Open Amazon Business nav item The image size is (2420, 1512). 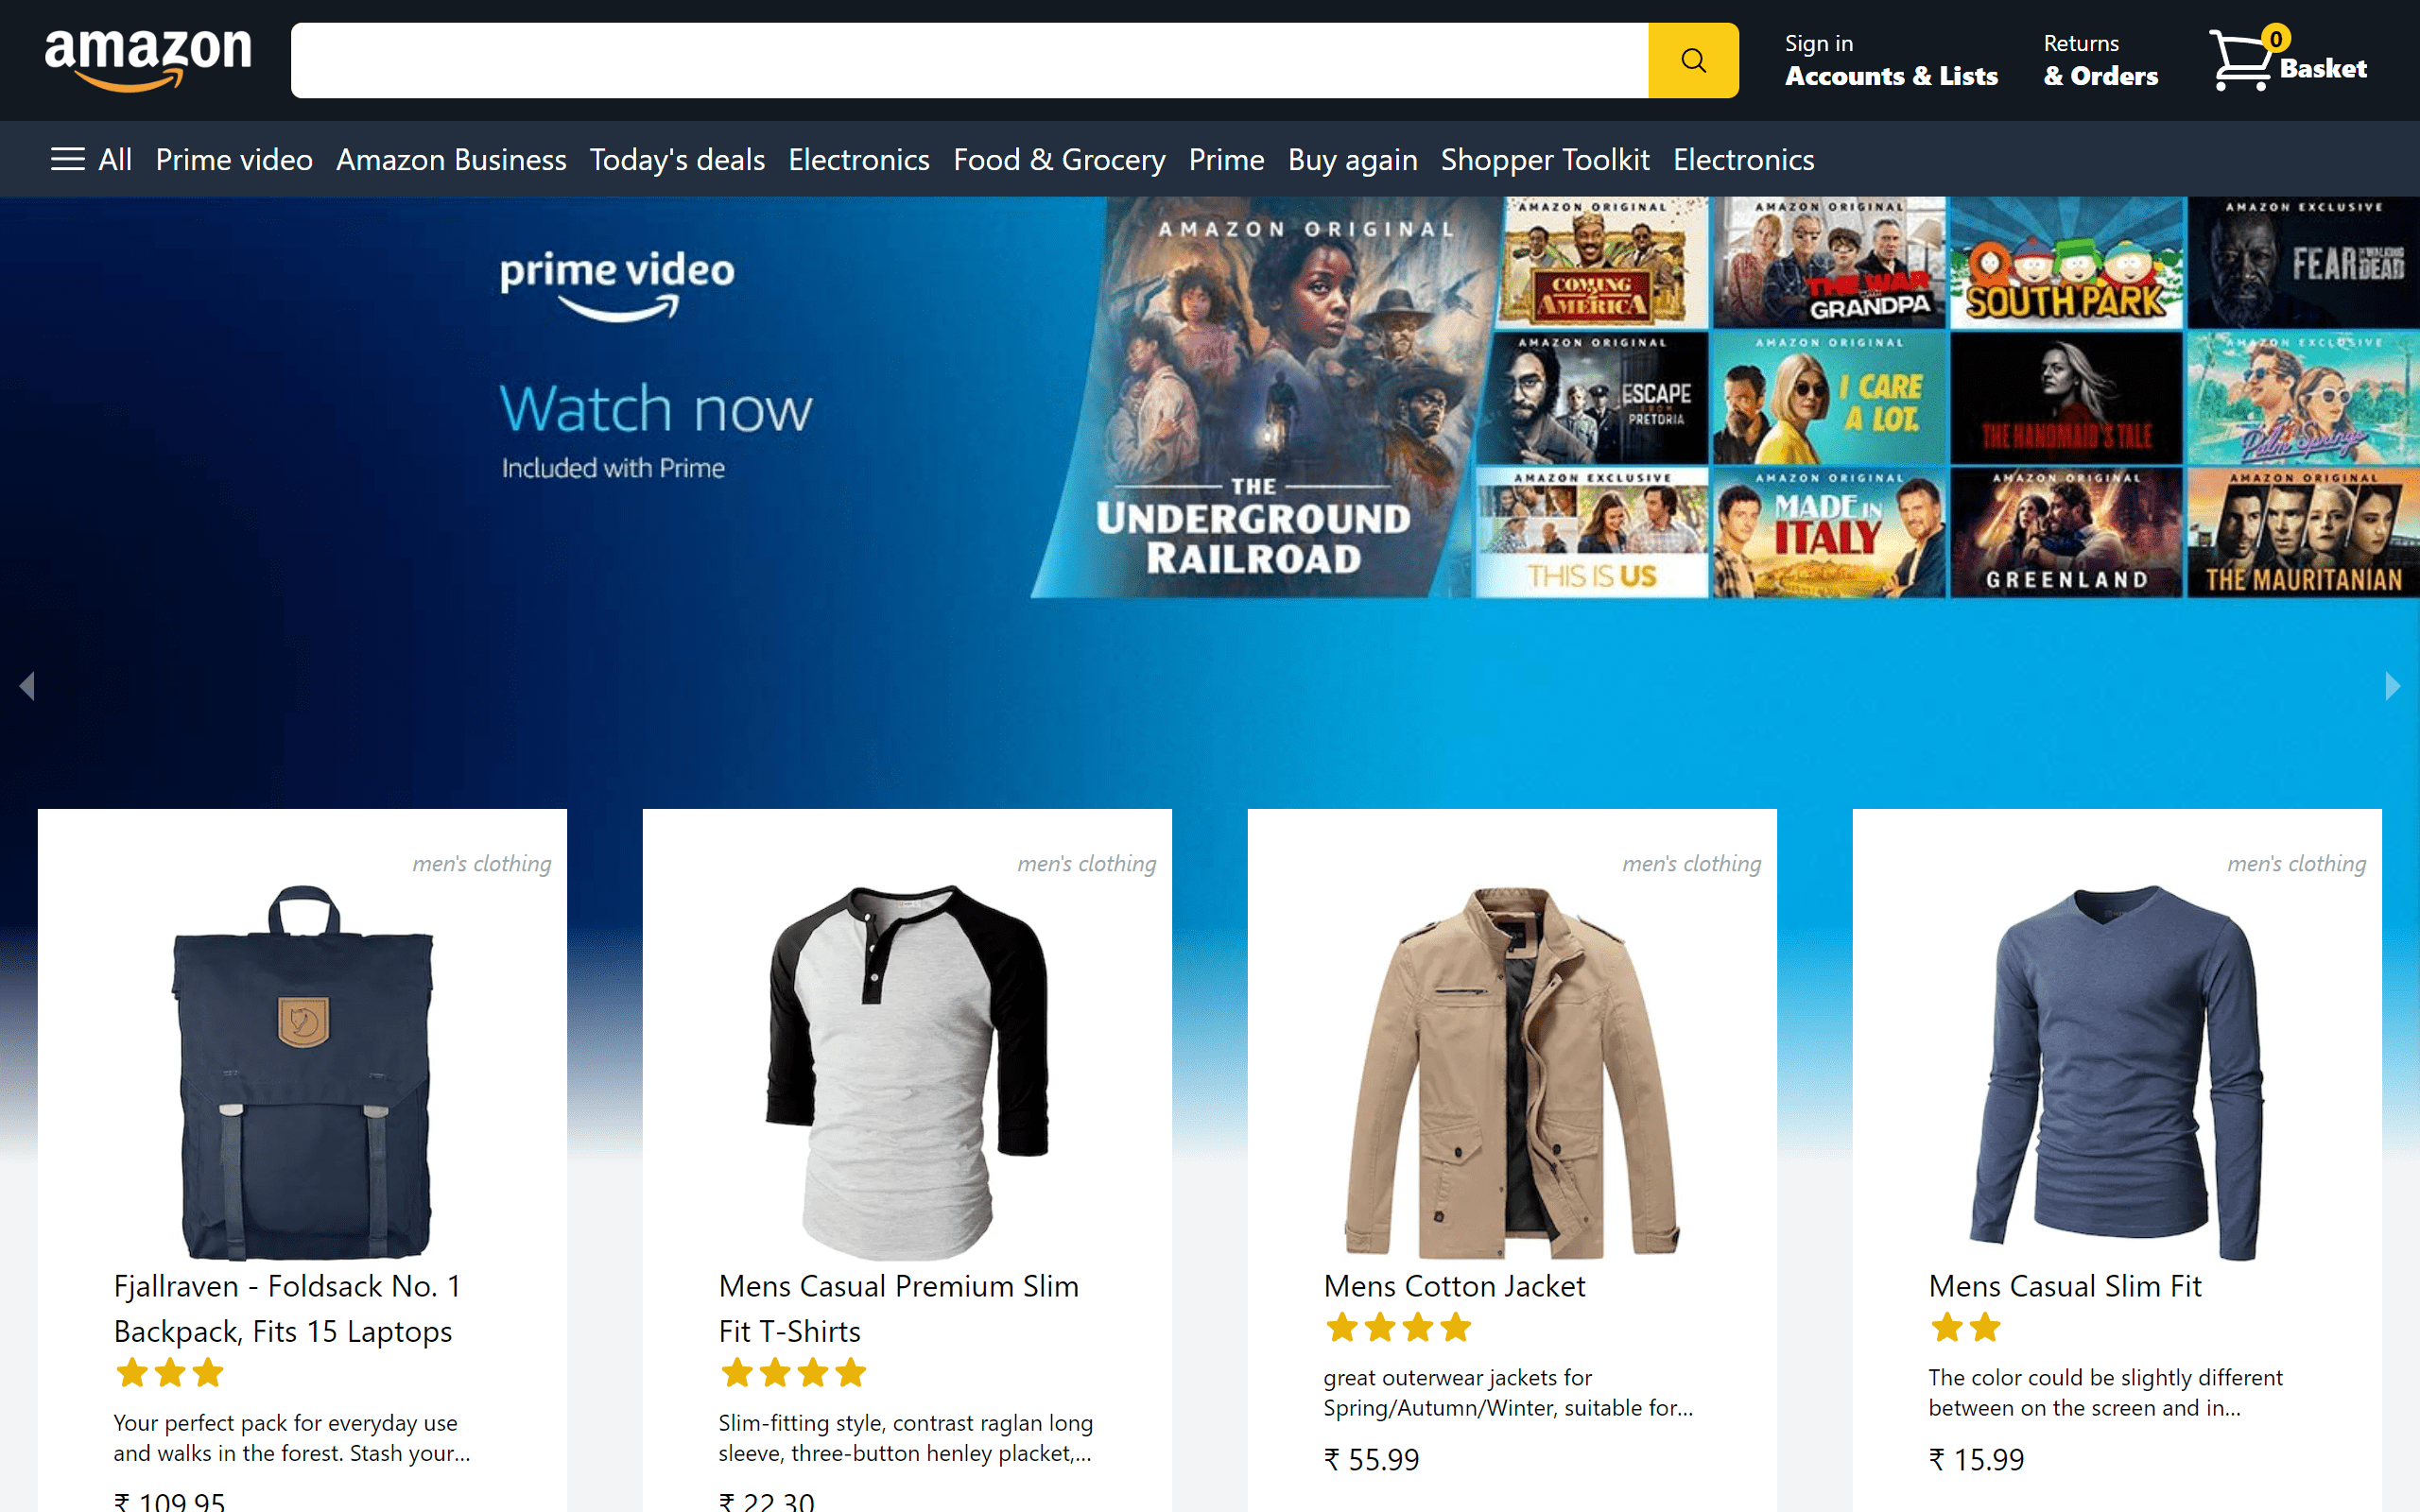coord(451,160)
